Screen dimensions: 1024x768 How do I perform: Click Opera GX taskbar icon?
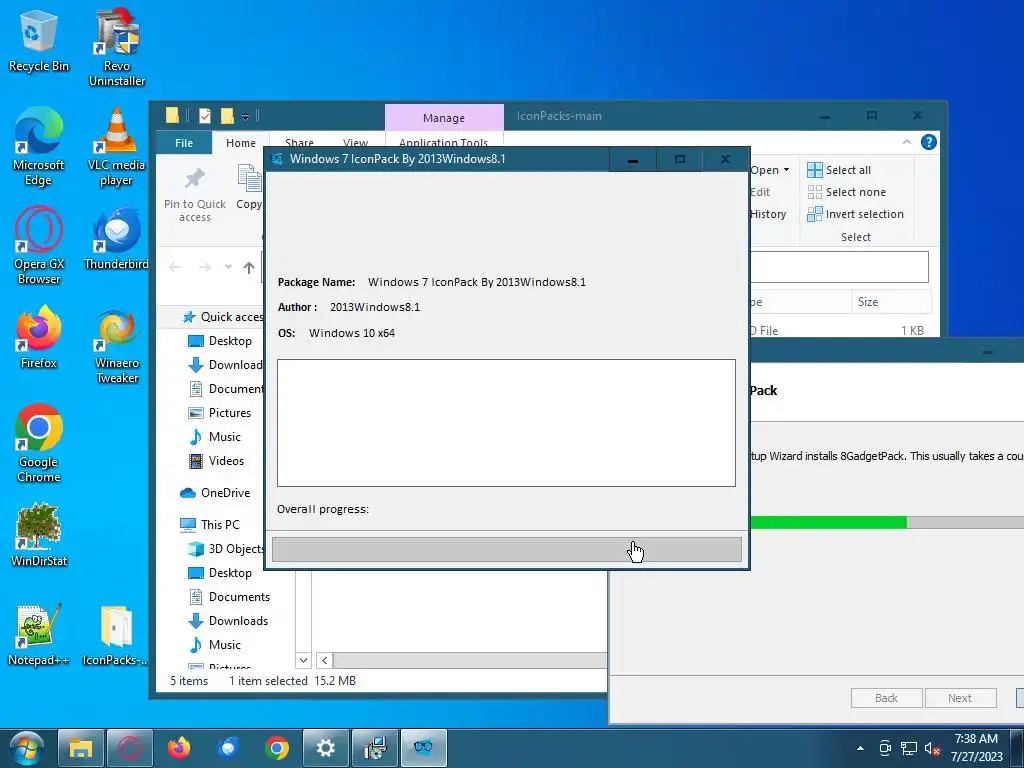point(129,748)
